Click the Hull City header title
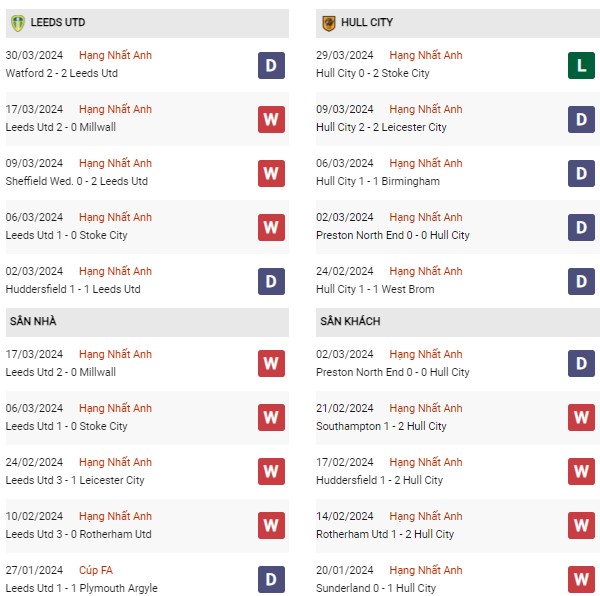 pyautogui.click(x=367, y=22)
